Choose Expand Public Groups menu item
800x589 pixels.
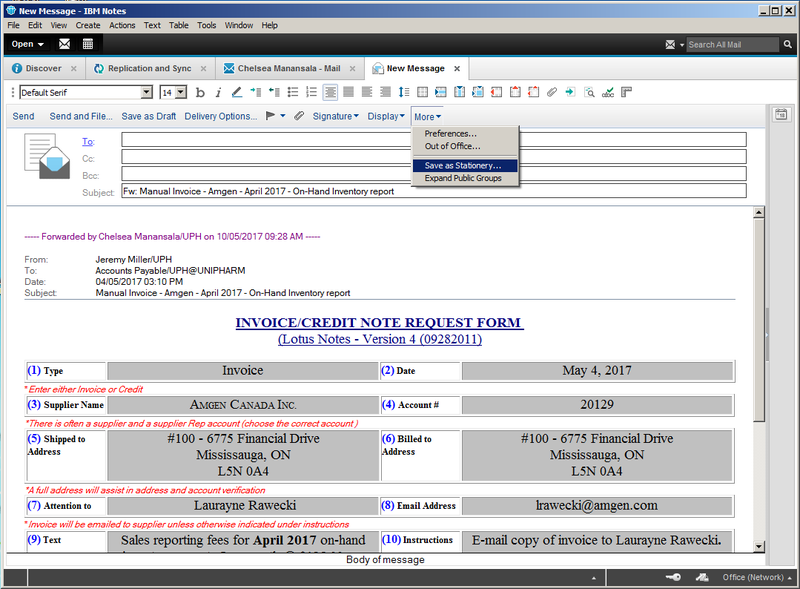[465, 178]
